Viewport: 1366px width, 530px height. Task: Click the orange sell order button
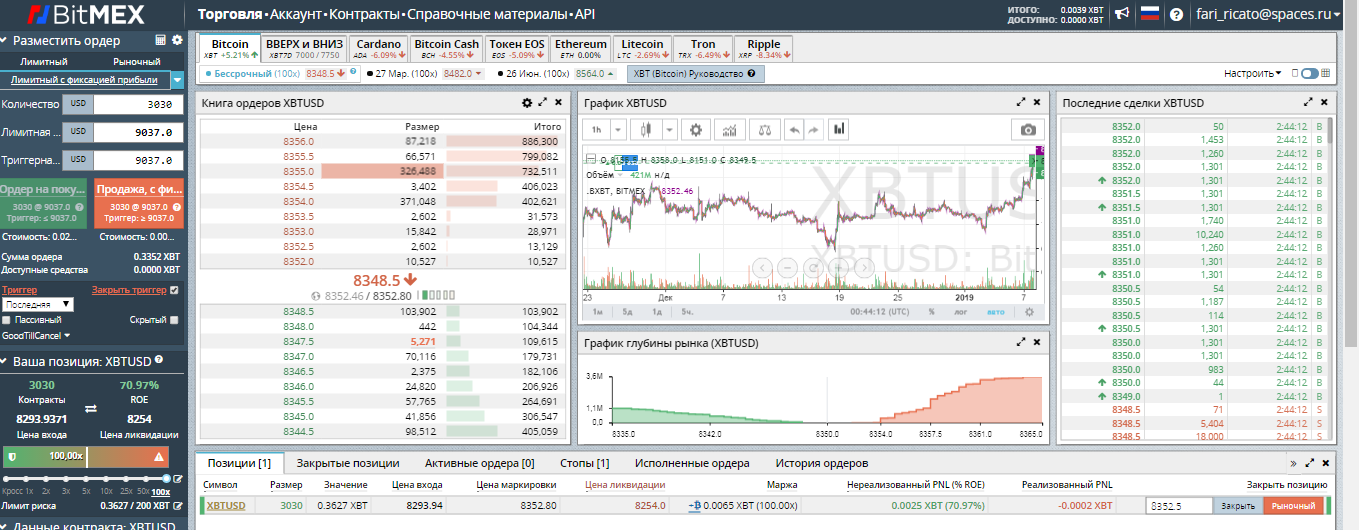point(139,203)
